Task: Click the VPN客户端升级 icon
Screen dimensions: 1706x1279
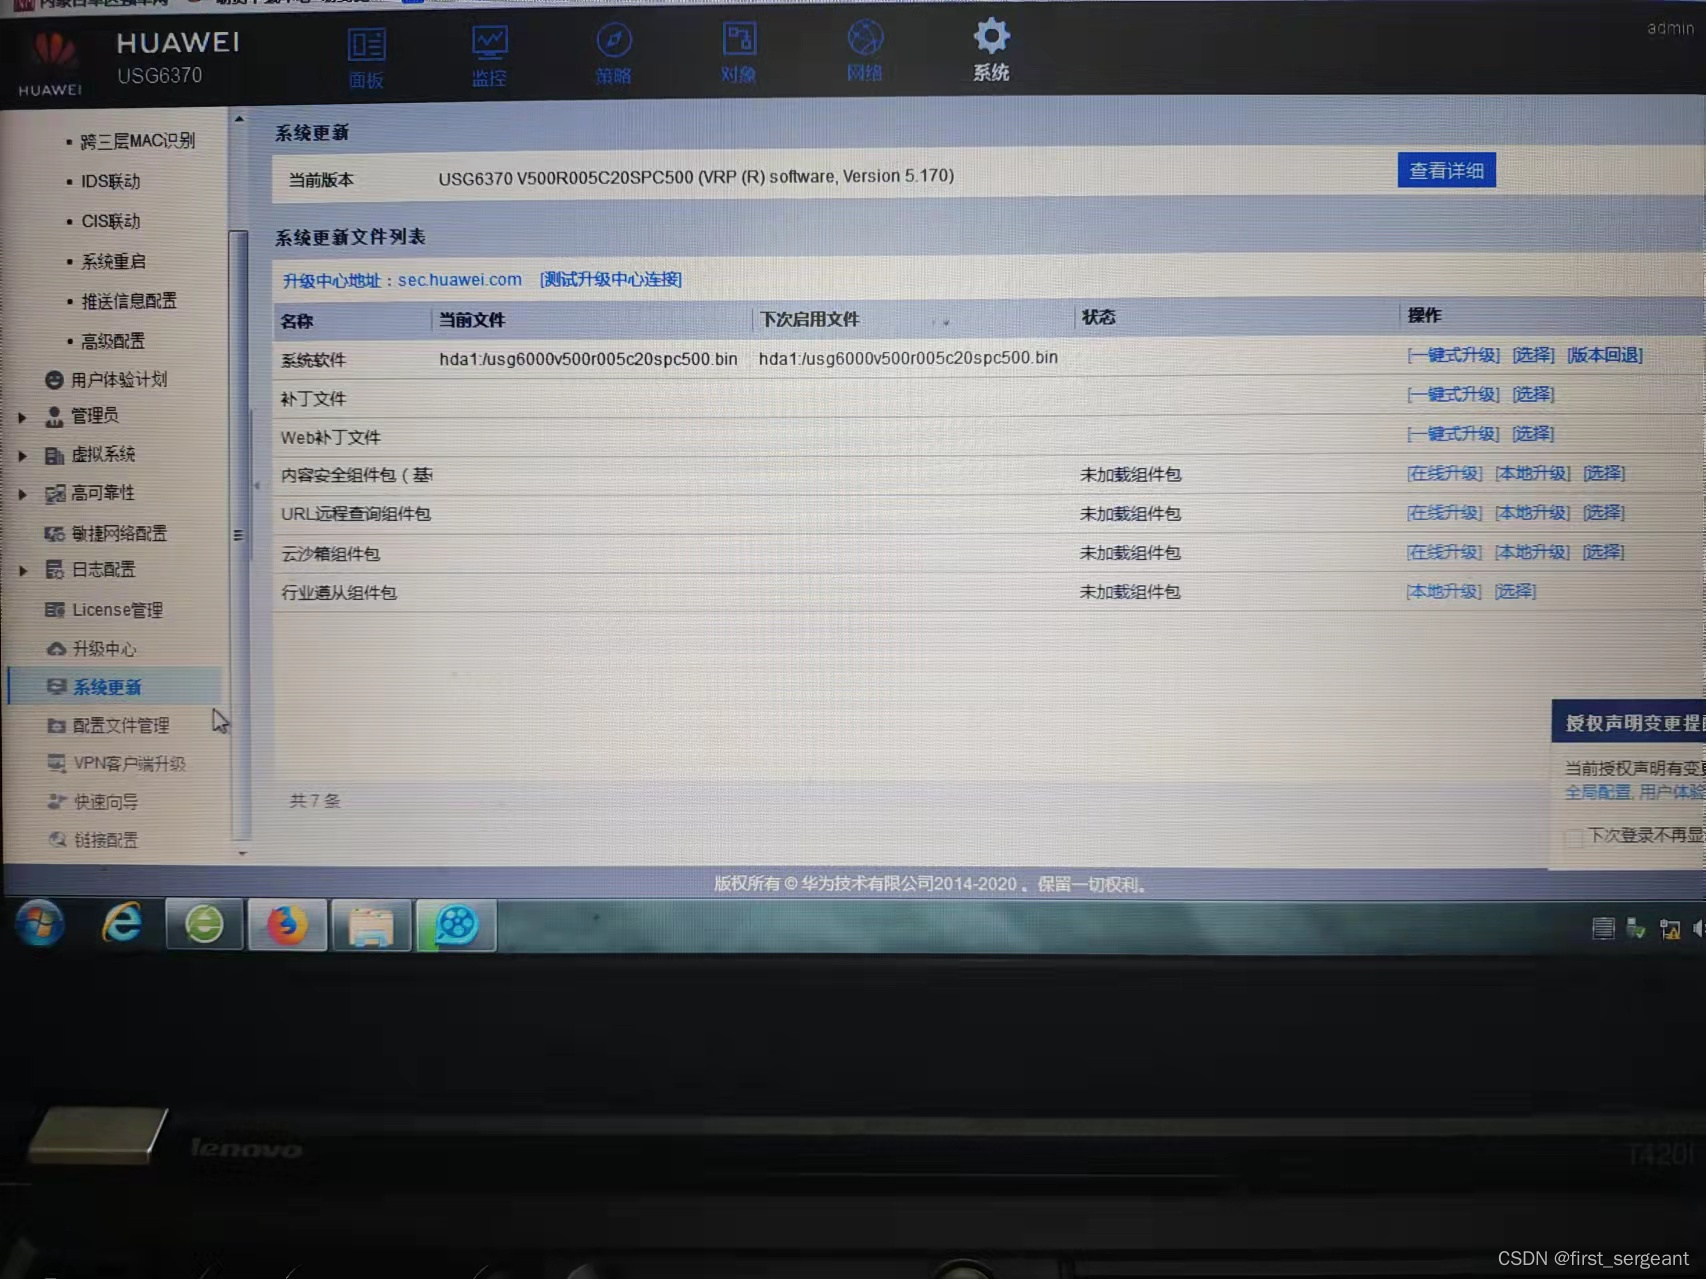Action: click(57, 764)
